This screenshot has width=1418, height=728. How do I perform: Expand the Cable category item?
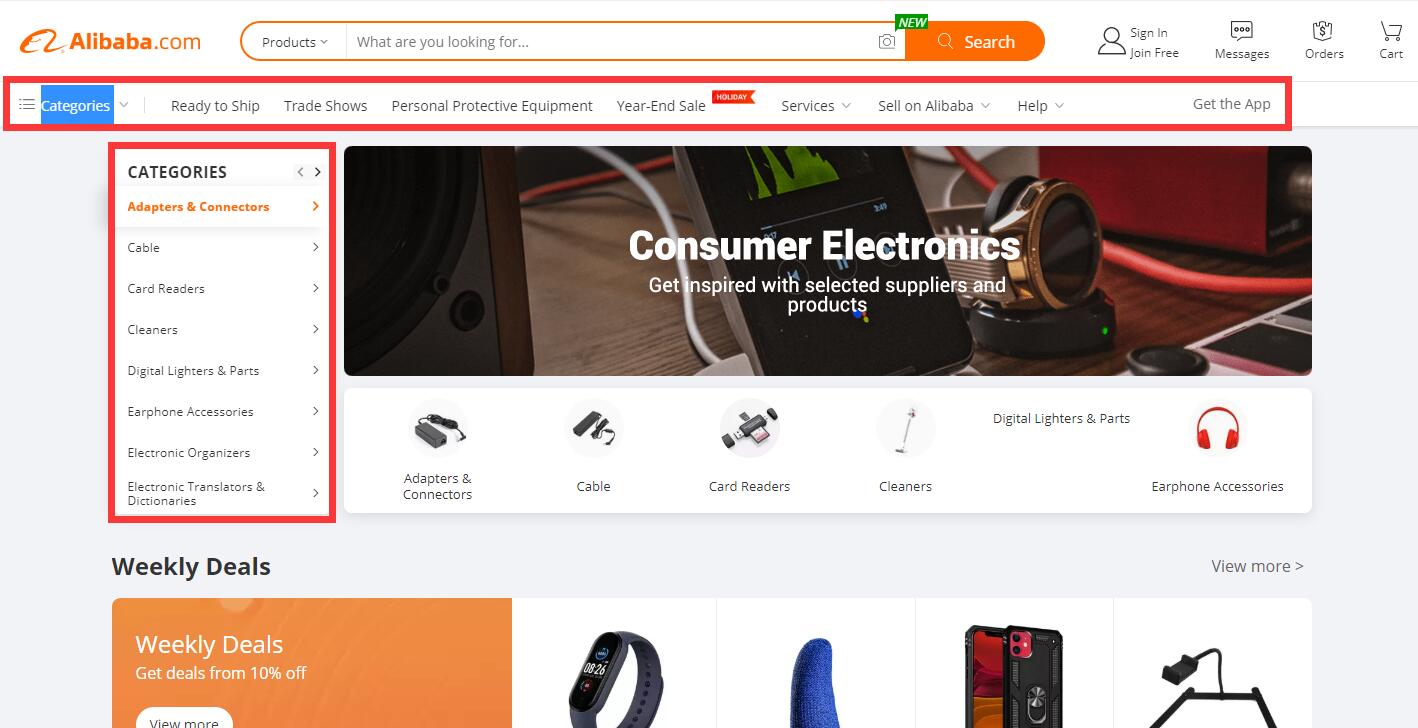pos(224,247)
